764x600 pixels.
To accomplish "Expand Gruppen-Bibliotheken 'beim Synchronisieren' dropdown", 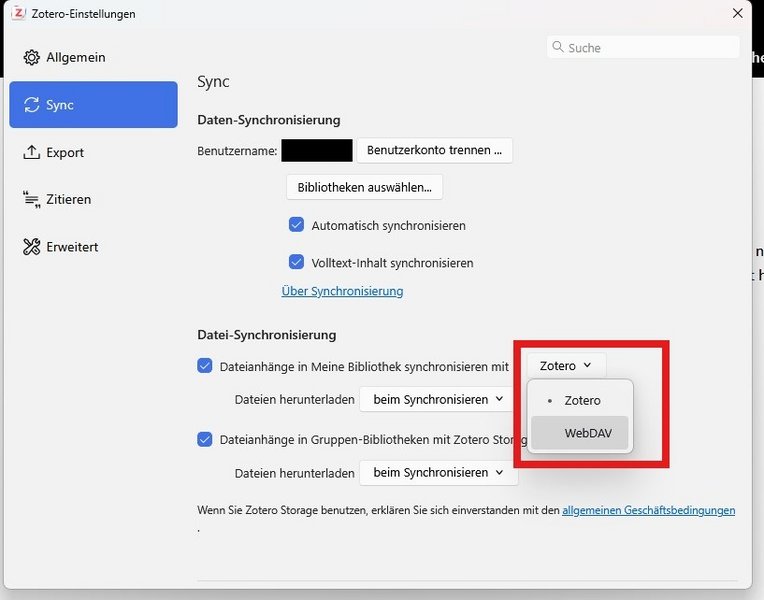I will click(x=438, y=472).
